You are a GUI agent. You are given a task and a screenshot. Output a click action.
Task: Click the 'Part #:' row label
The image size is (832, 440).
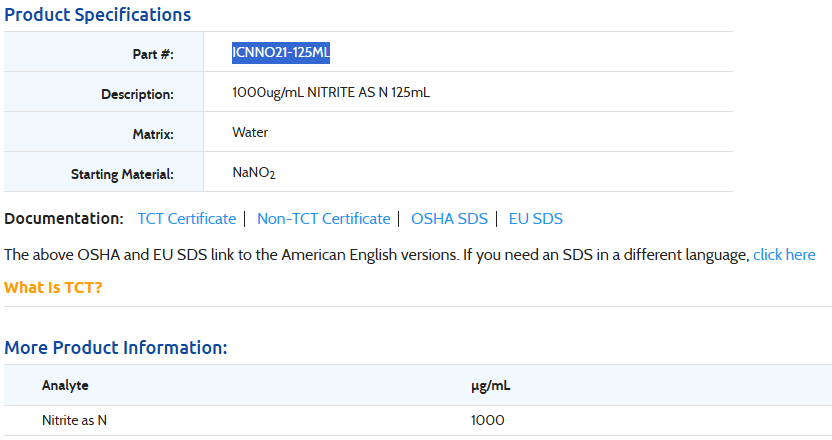pyautogui.click(x=152, y=54)
